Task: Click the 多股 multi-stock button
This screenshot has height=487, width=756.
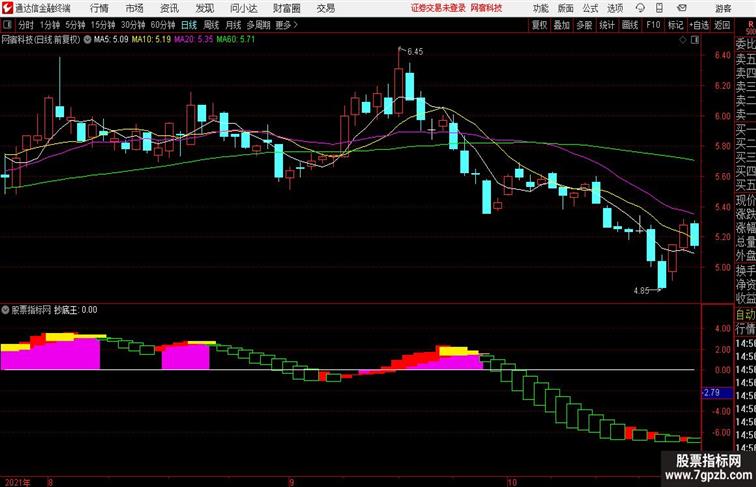Action: 584,25
